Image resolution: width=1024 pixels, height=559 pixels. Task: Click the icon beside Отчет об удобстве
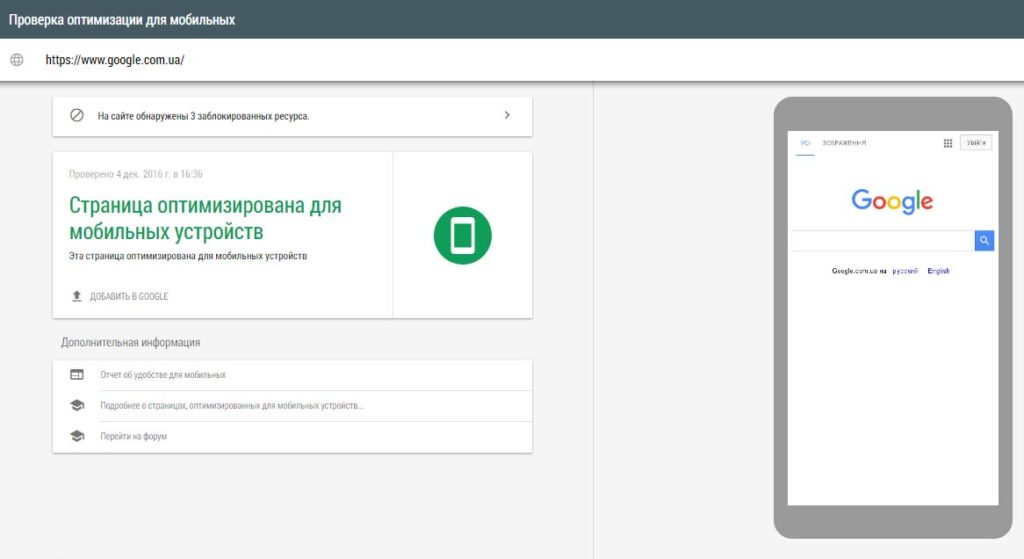tap(77, 375)
